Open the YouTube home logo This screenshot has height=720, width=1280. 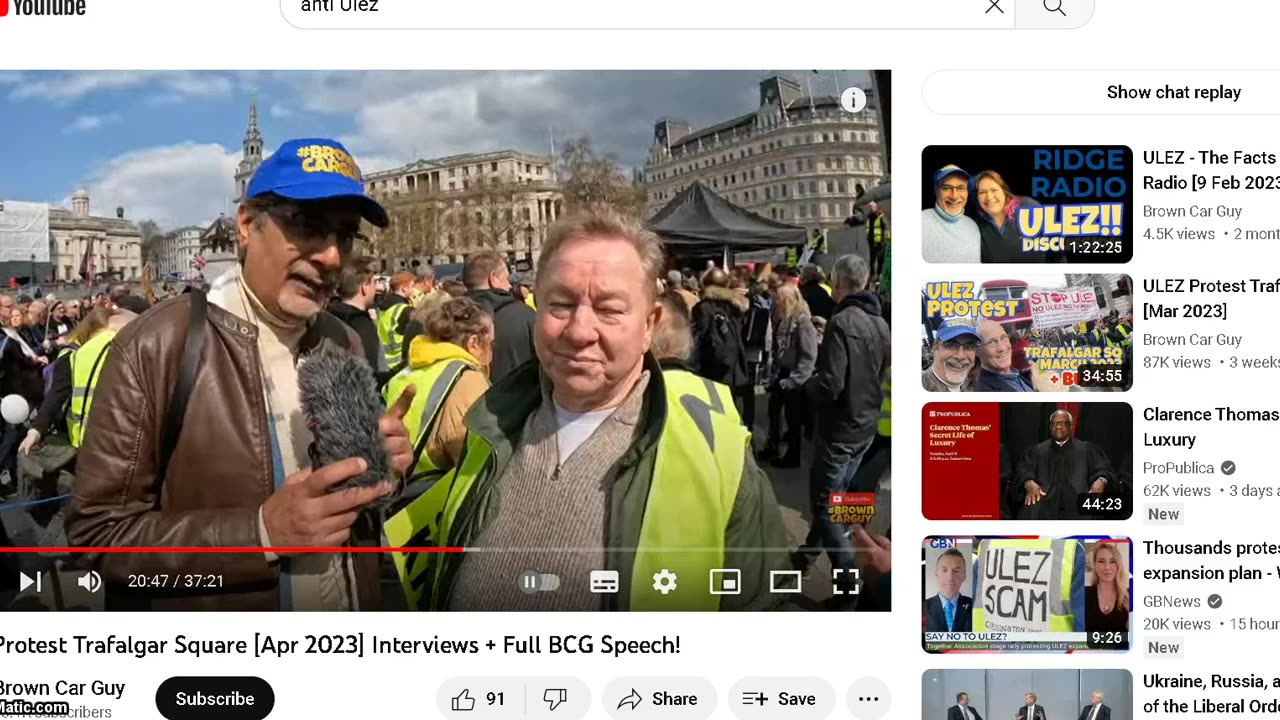pos(43,7)
